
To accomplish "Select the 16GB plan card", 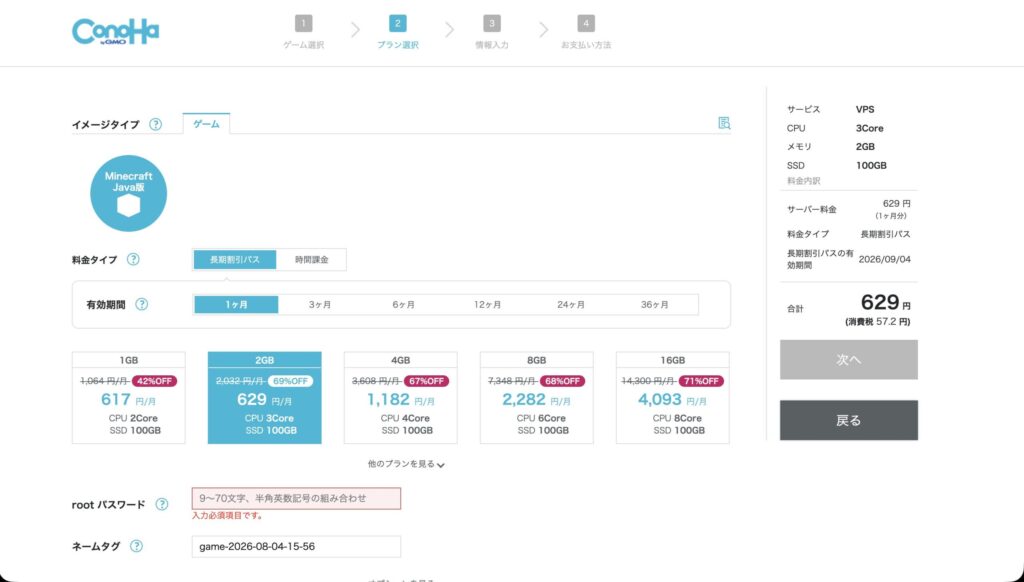I will [673, 398].
